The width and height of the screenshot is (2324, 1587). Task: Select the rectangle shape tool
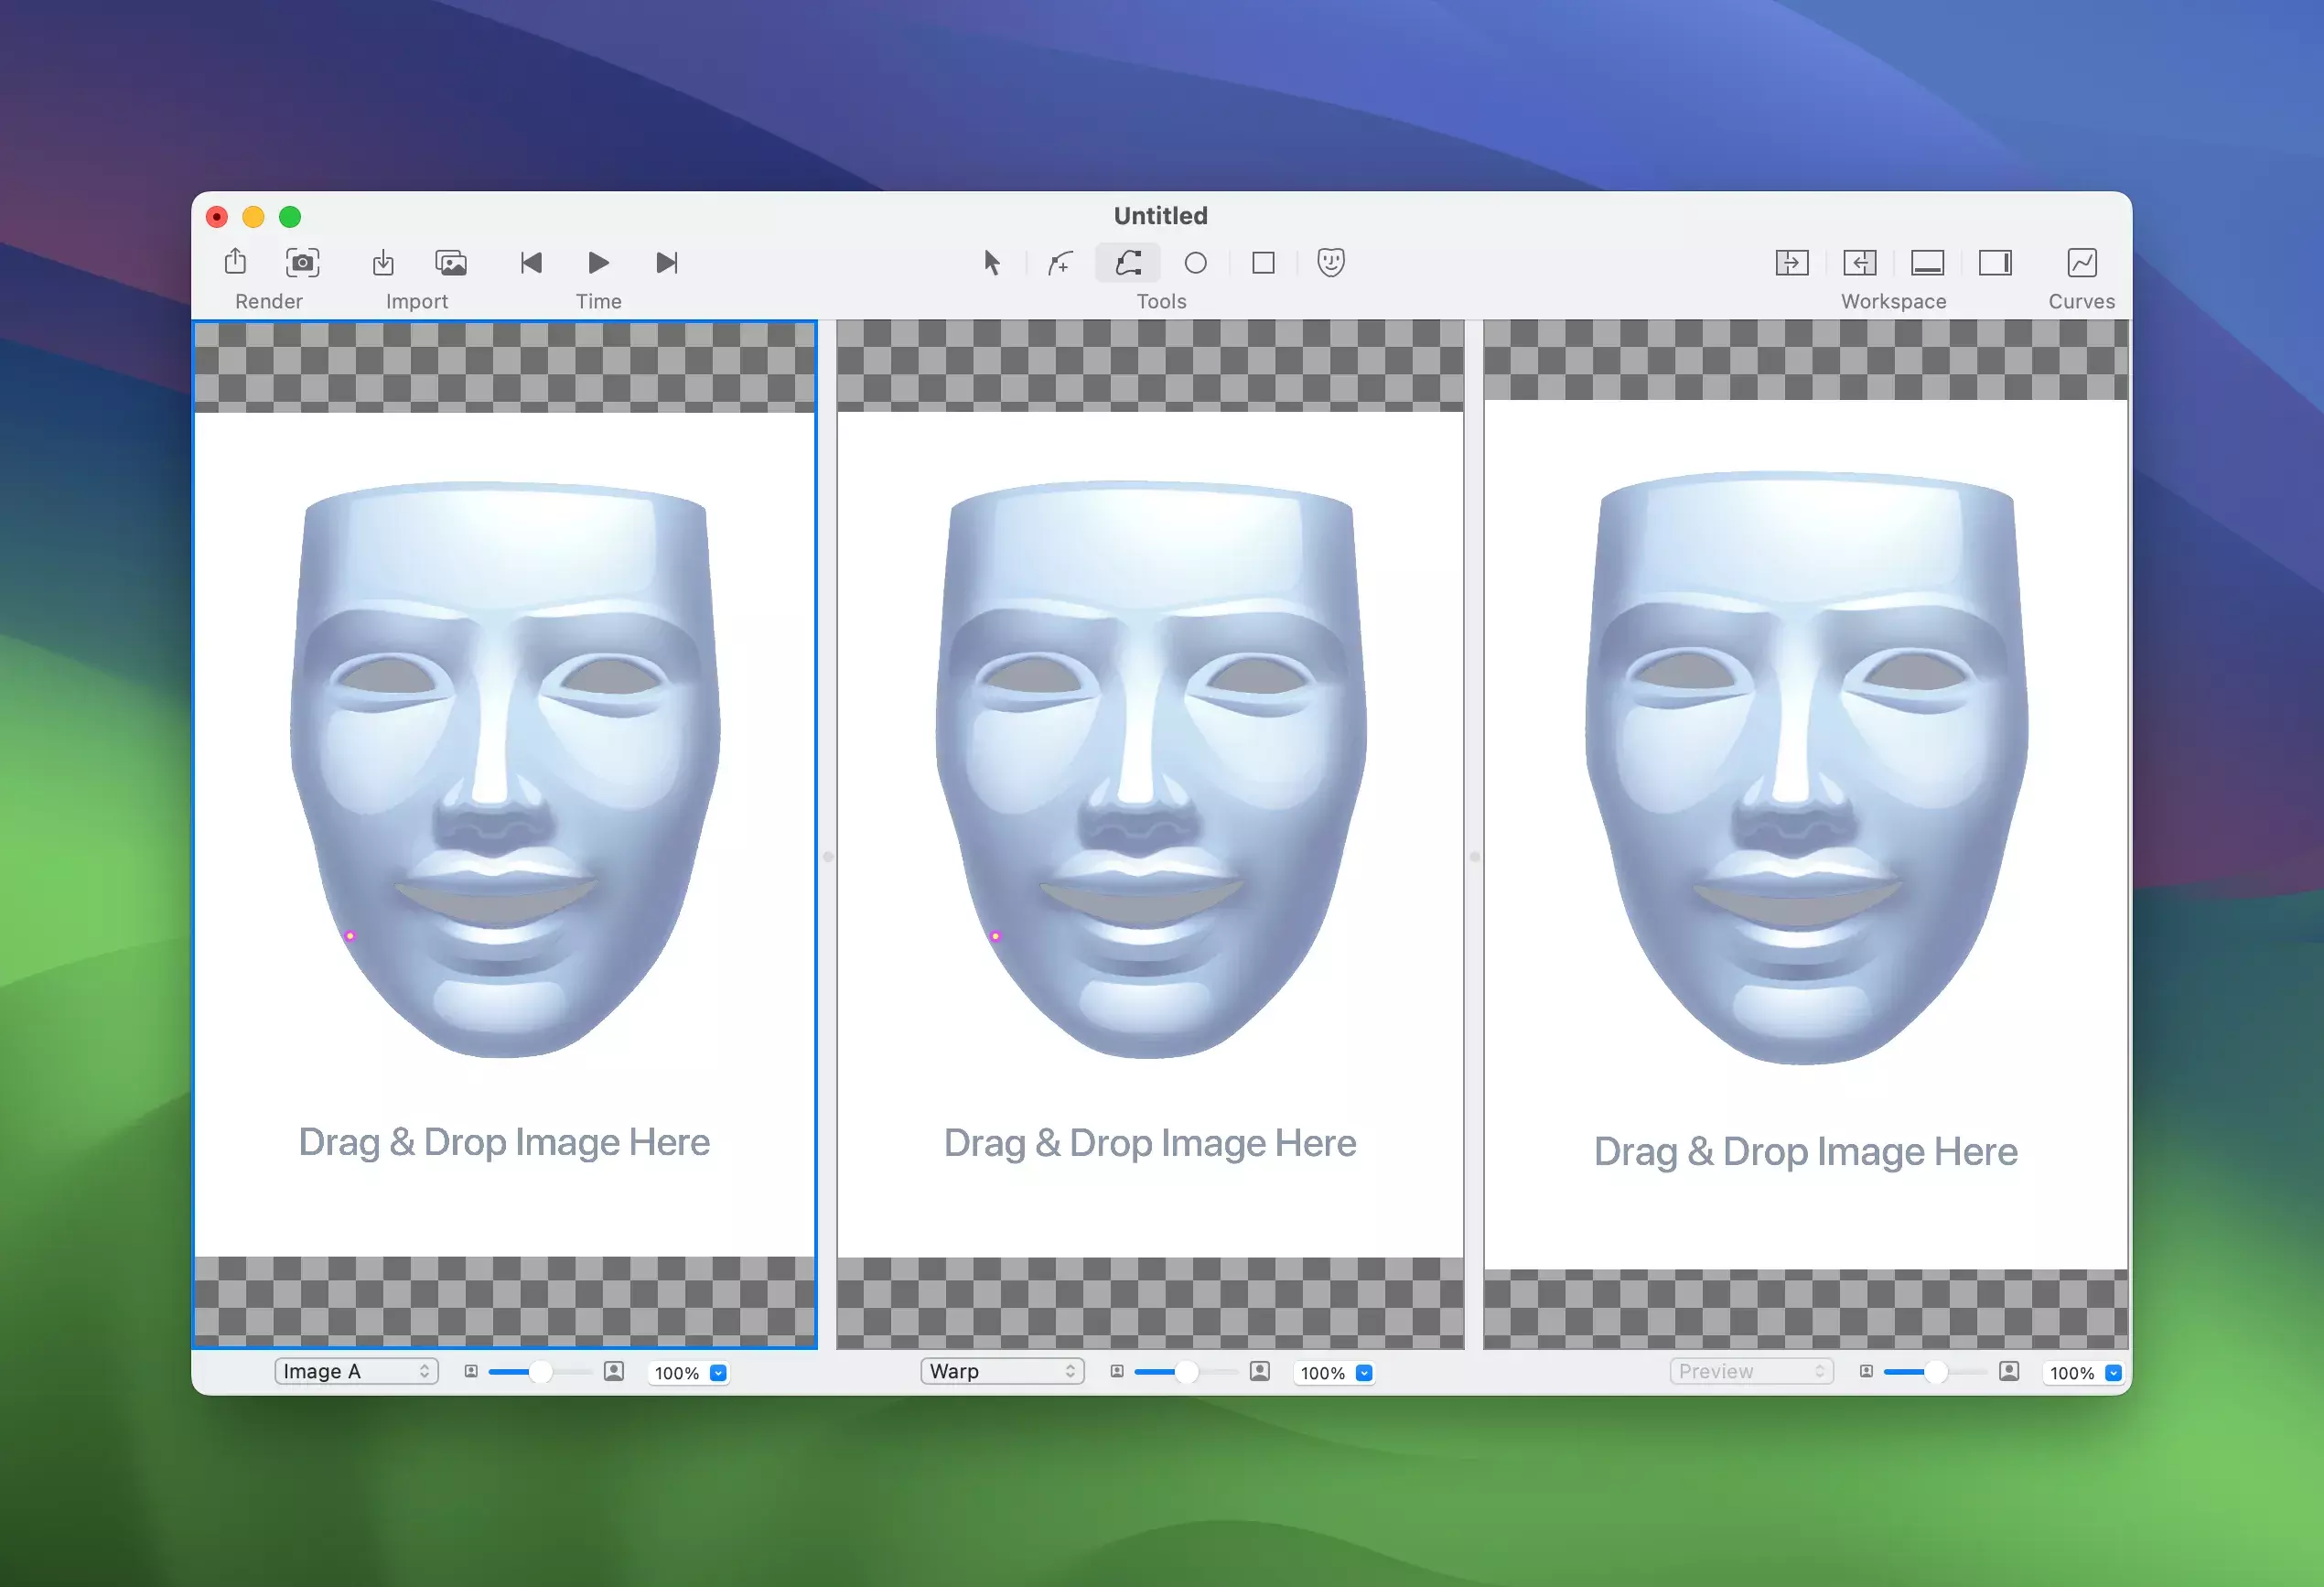coord(1263,263)
